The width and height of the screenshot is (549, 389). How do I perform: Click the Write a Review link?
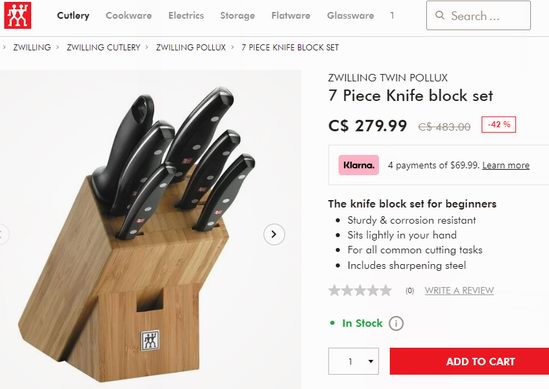click(x=459, y=291)
